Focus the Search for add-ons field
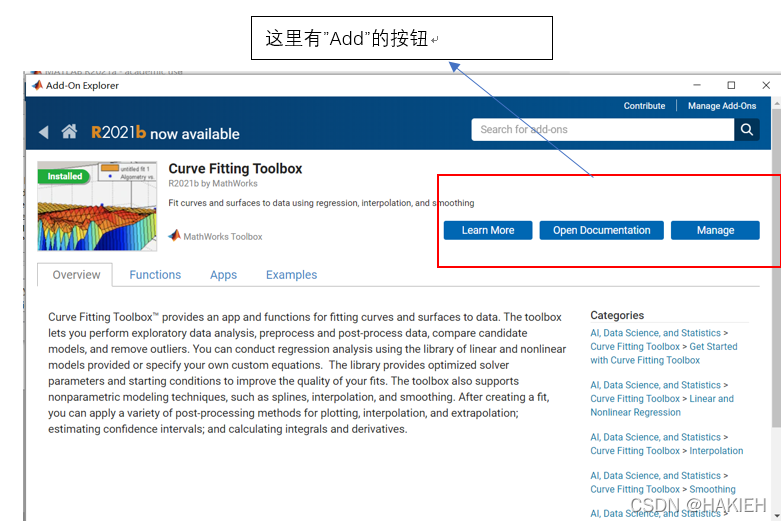 [x=603, y=130]
